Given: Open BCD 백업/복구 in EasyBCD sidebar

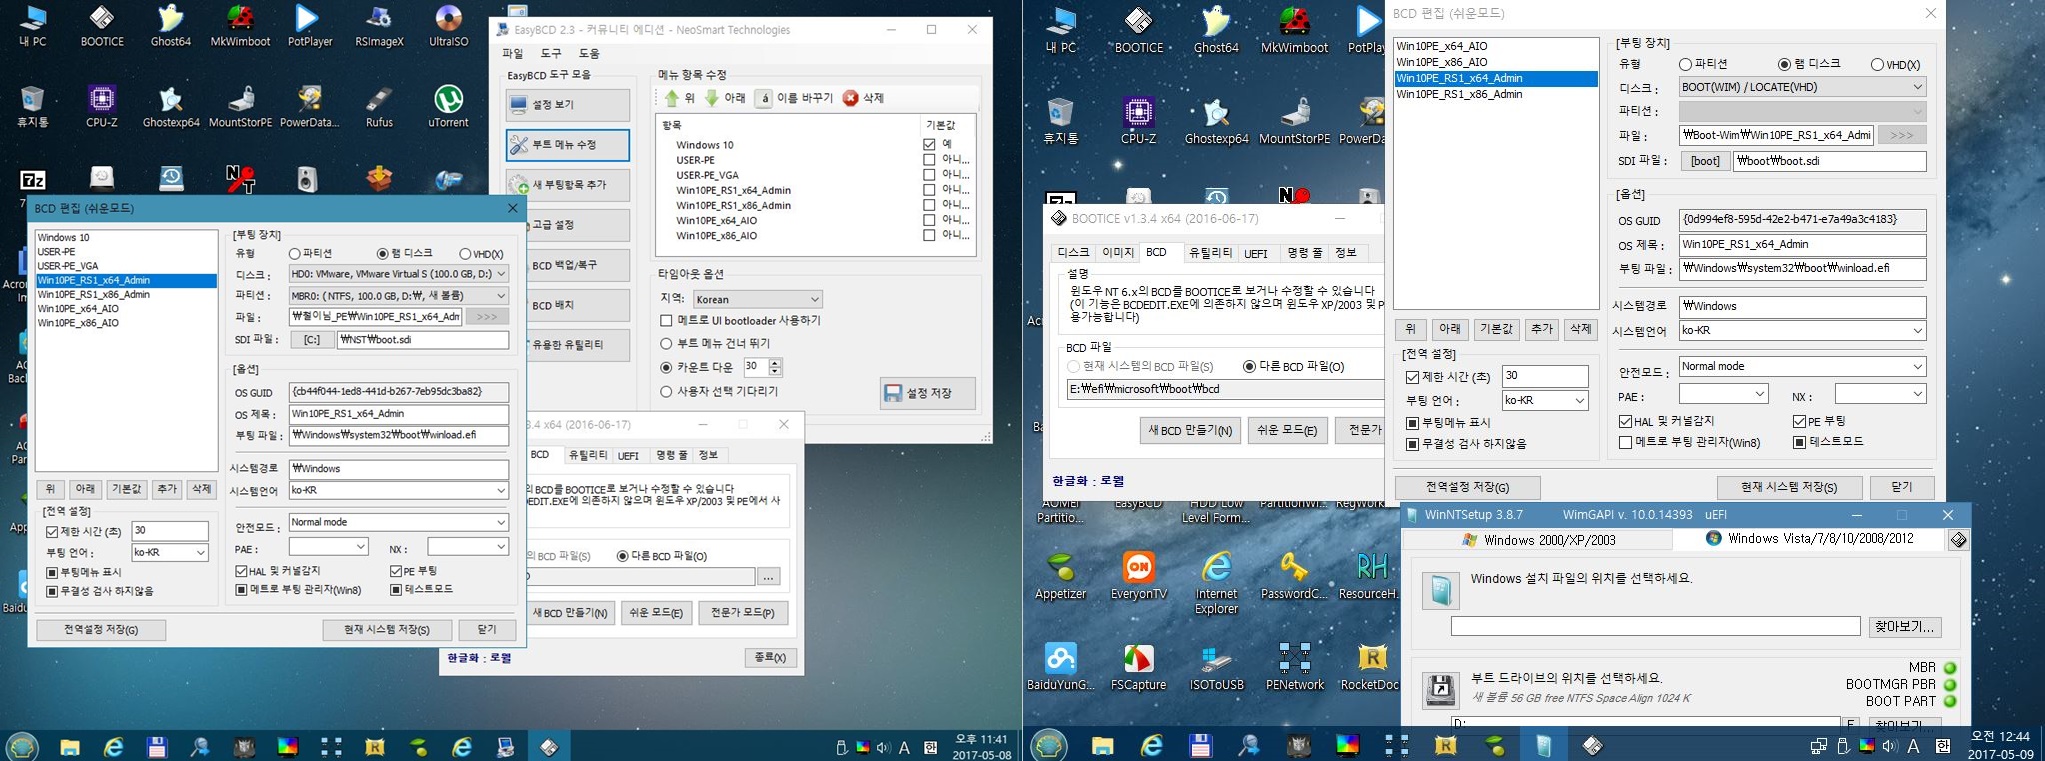Looking at the screenshot, I should [x=568, y=265].
